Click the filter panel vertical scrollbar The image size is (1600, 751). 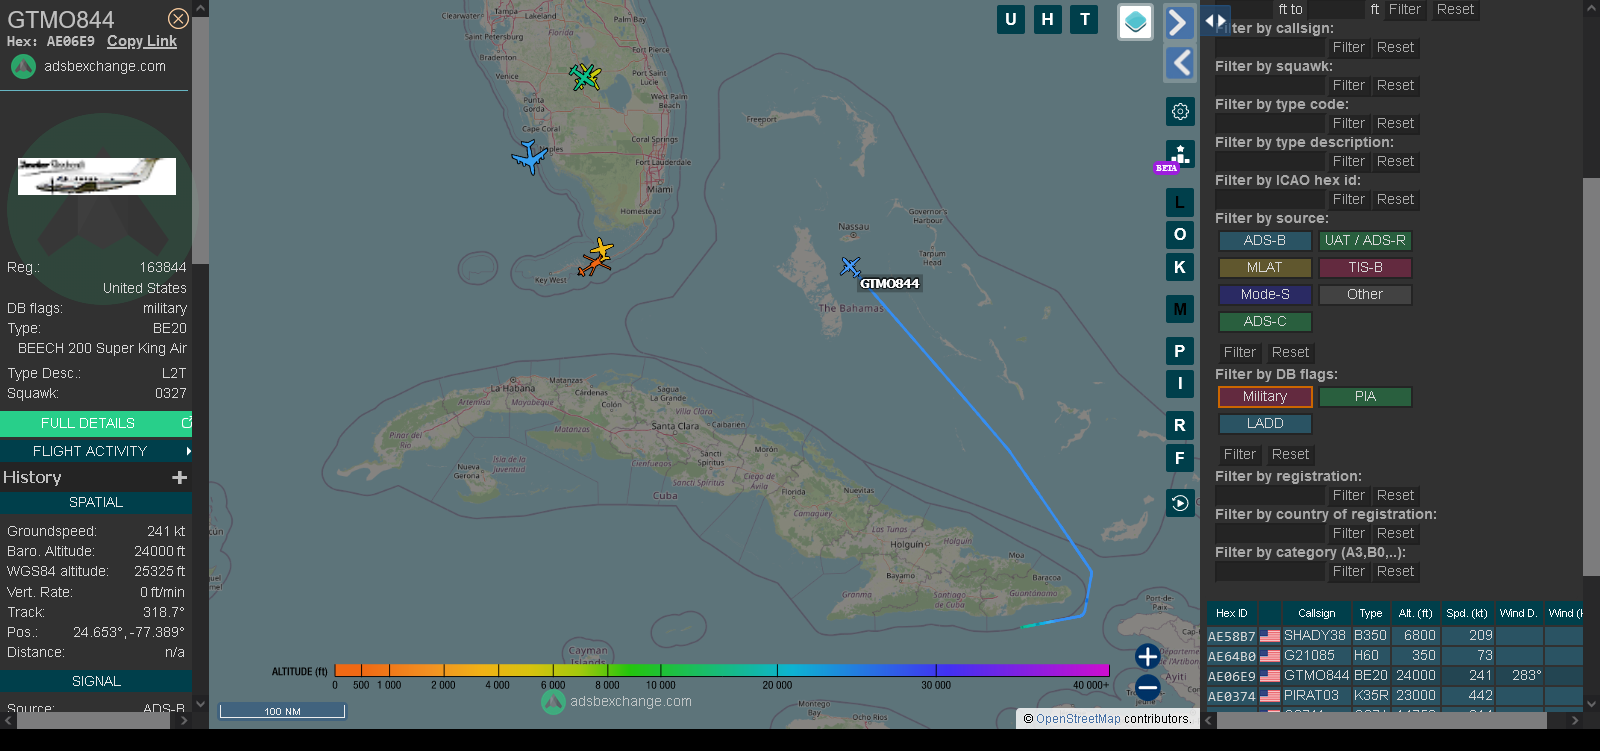coord(1591,376)
